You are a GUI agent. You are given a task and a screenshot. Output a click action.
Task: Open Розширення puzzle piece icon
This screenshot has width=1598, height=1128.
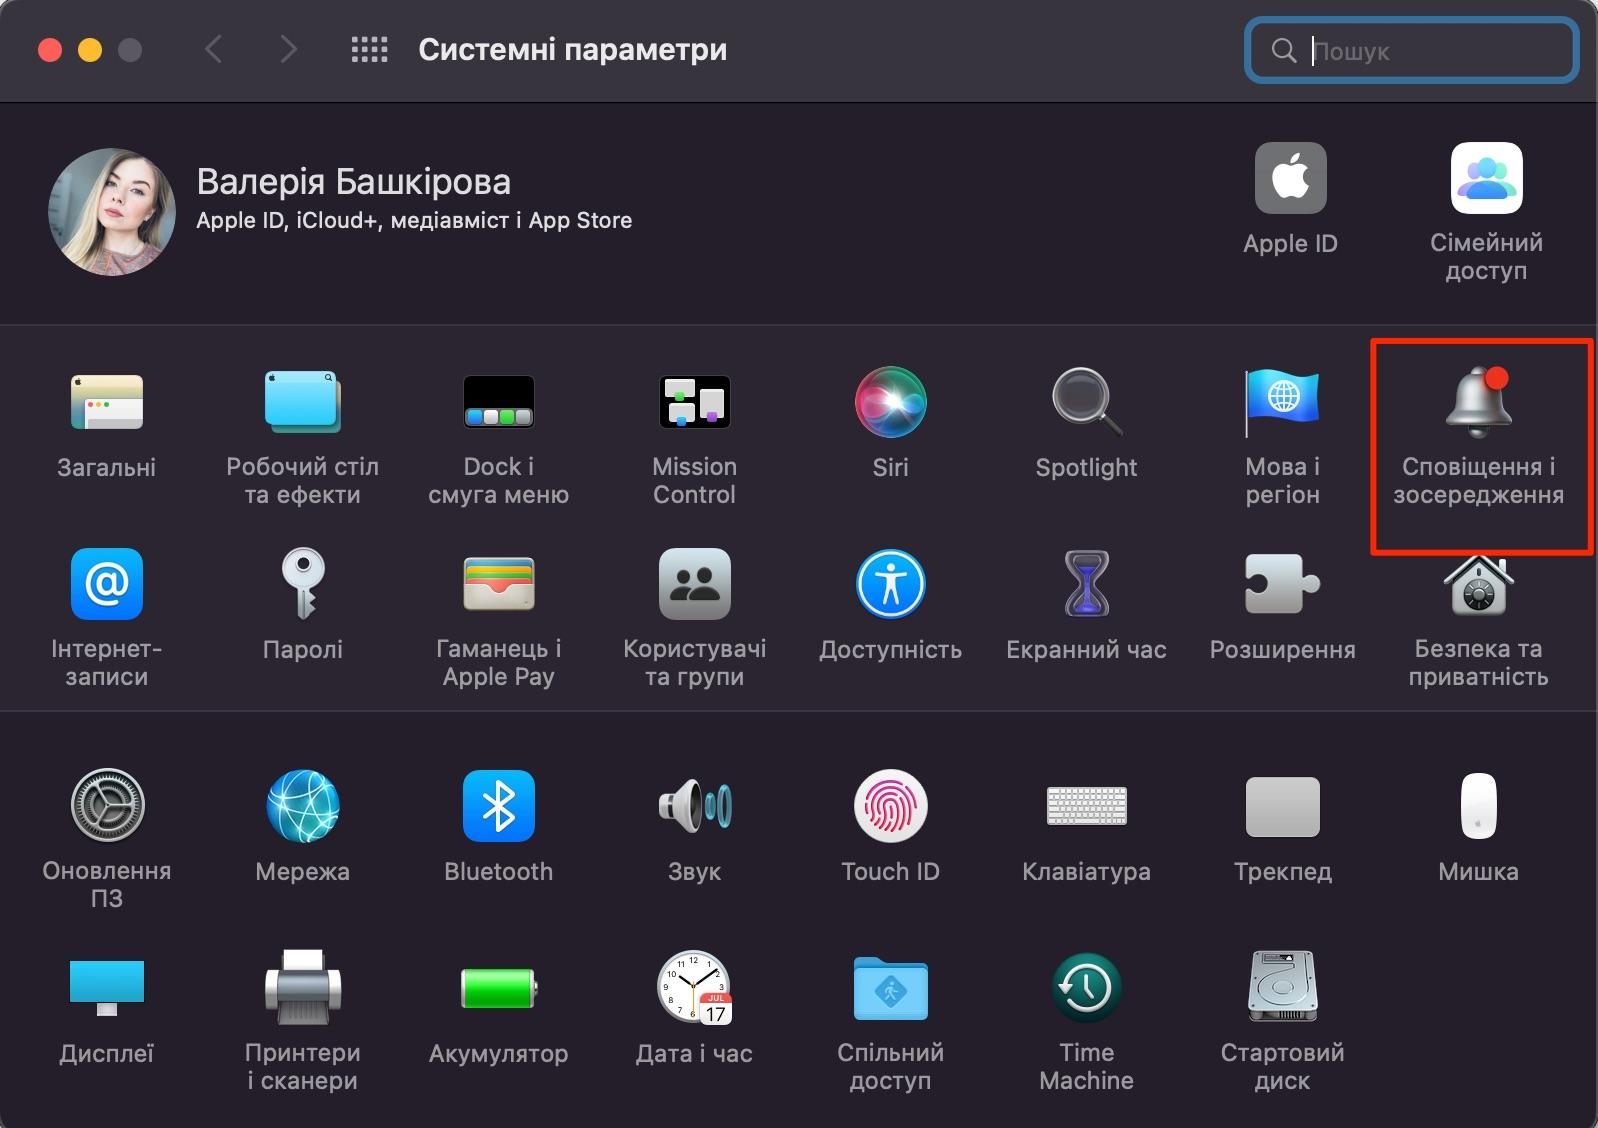point(1282,584)
